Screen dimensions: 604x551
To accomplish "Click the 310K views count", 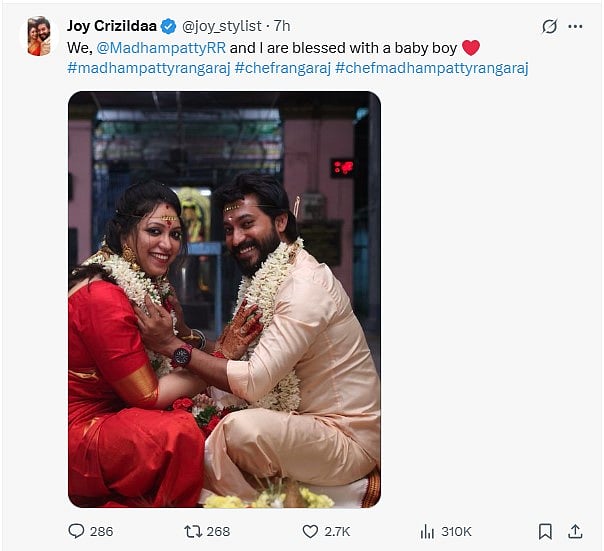I will click(x=456, y=531).
